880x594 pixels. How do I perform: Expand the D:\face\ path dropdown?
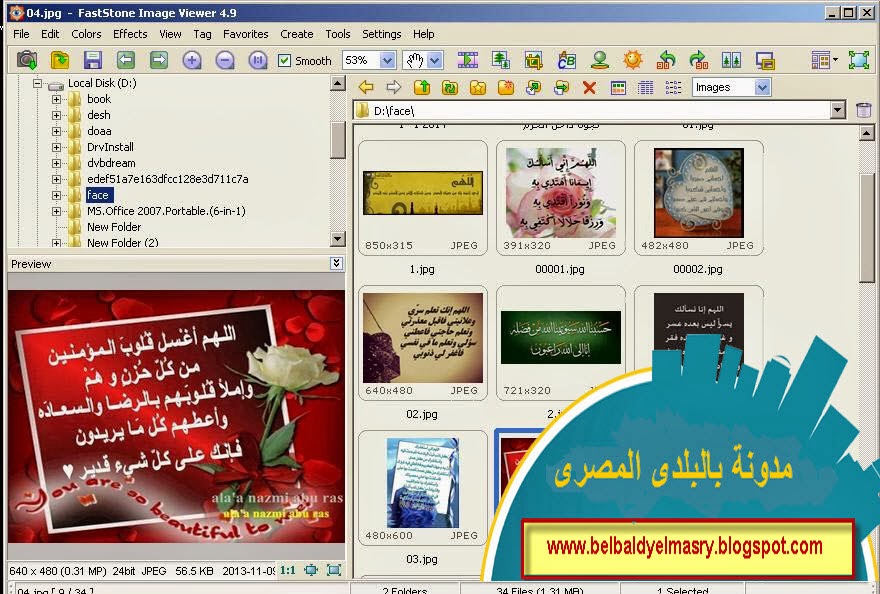(x=837, y=110)
